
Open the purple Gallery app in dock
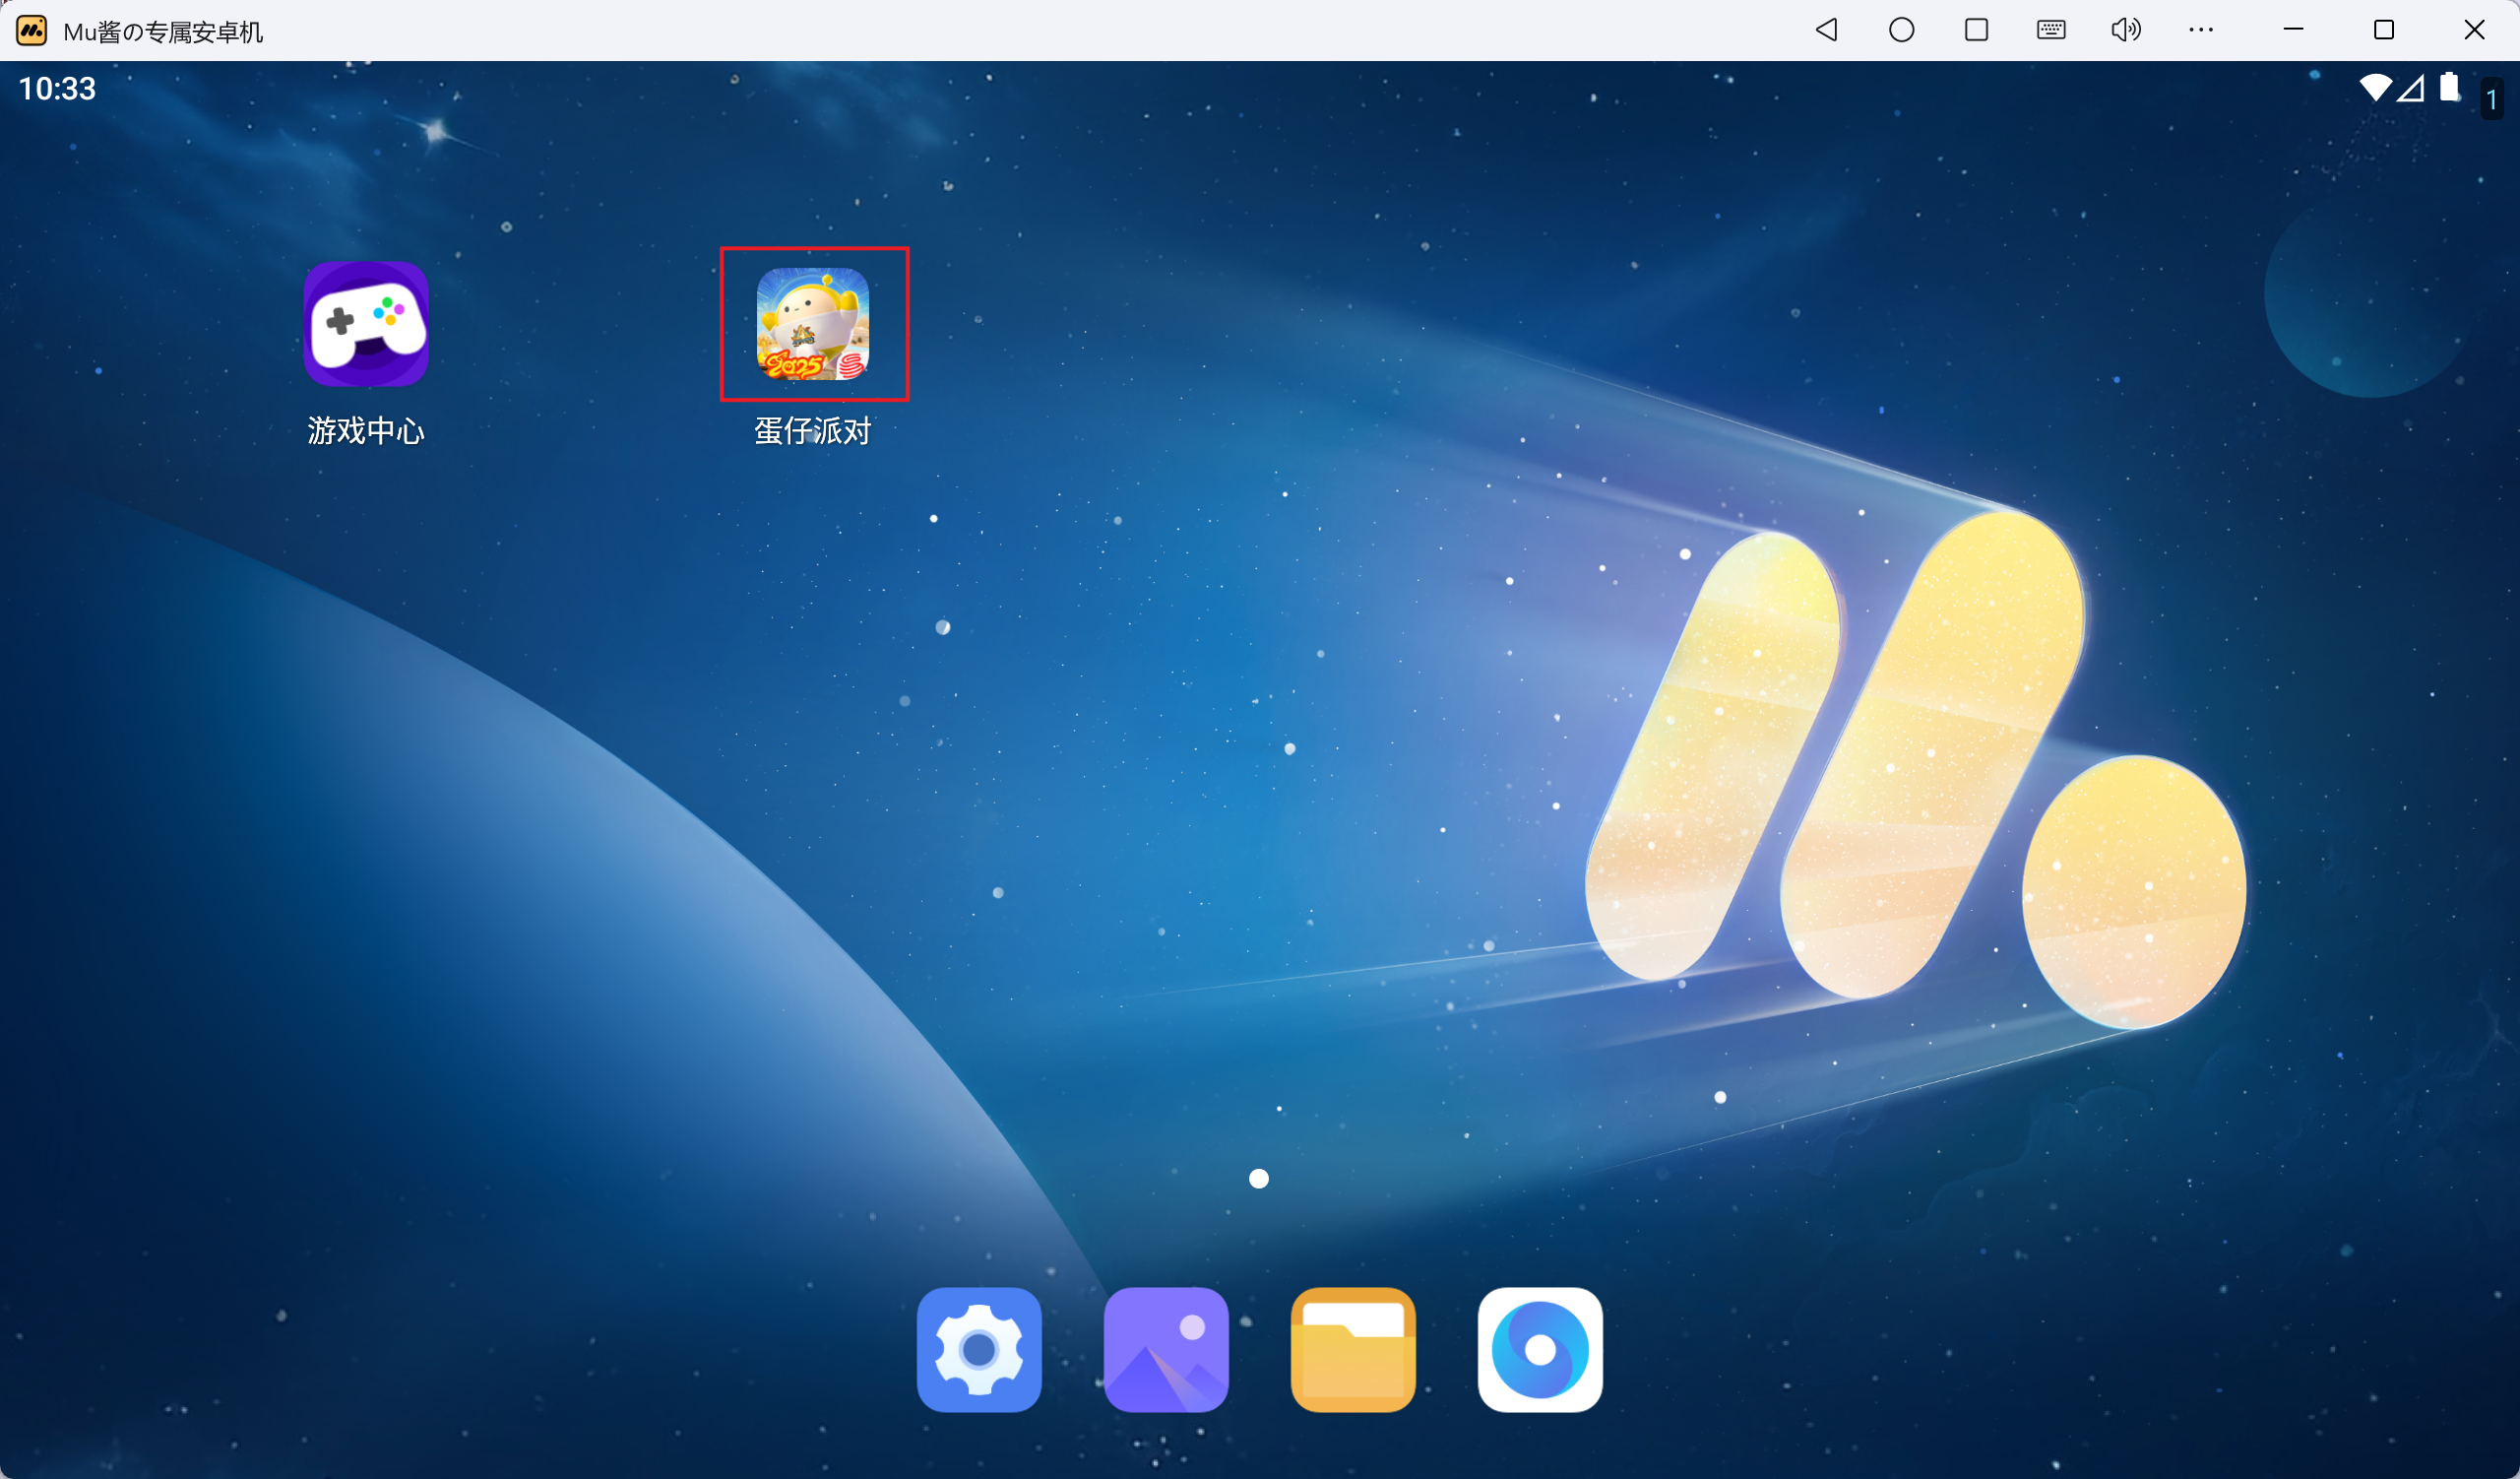coord(1166,1349)
